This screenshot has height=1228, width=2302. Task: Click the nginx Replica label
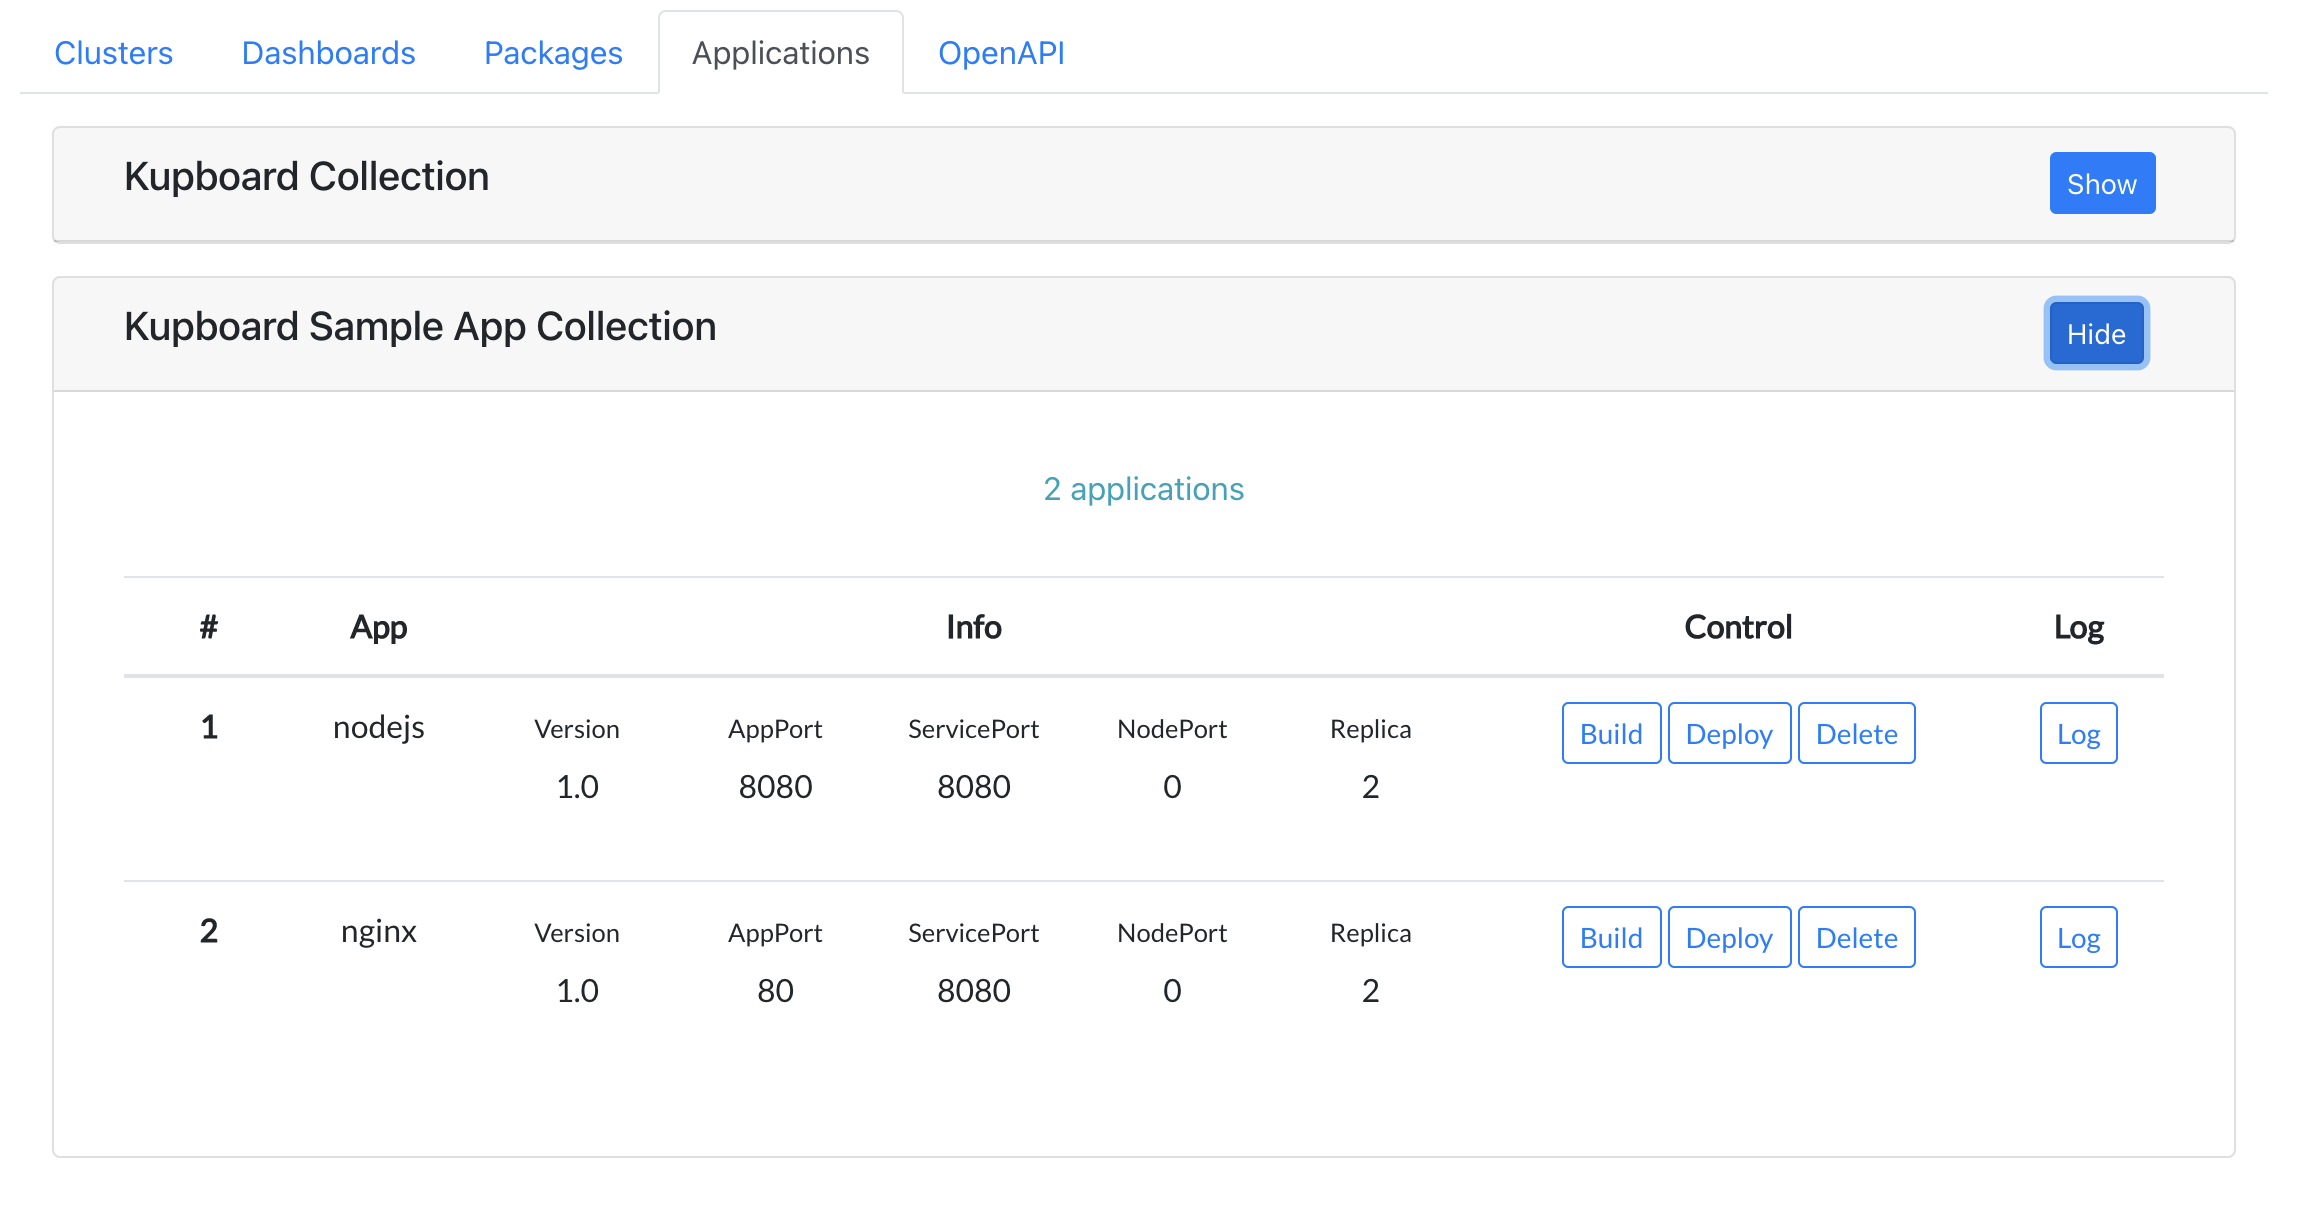click(1370, 933)
